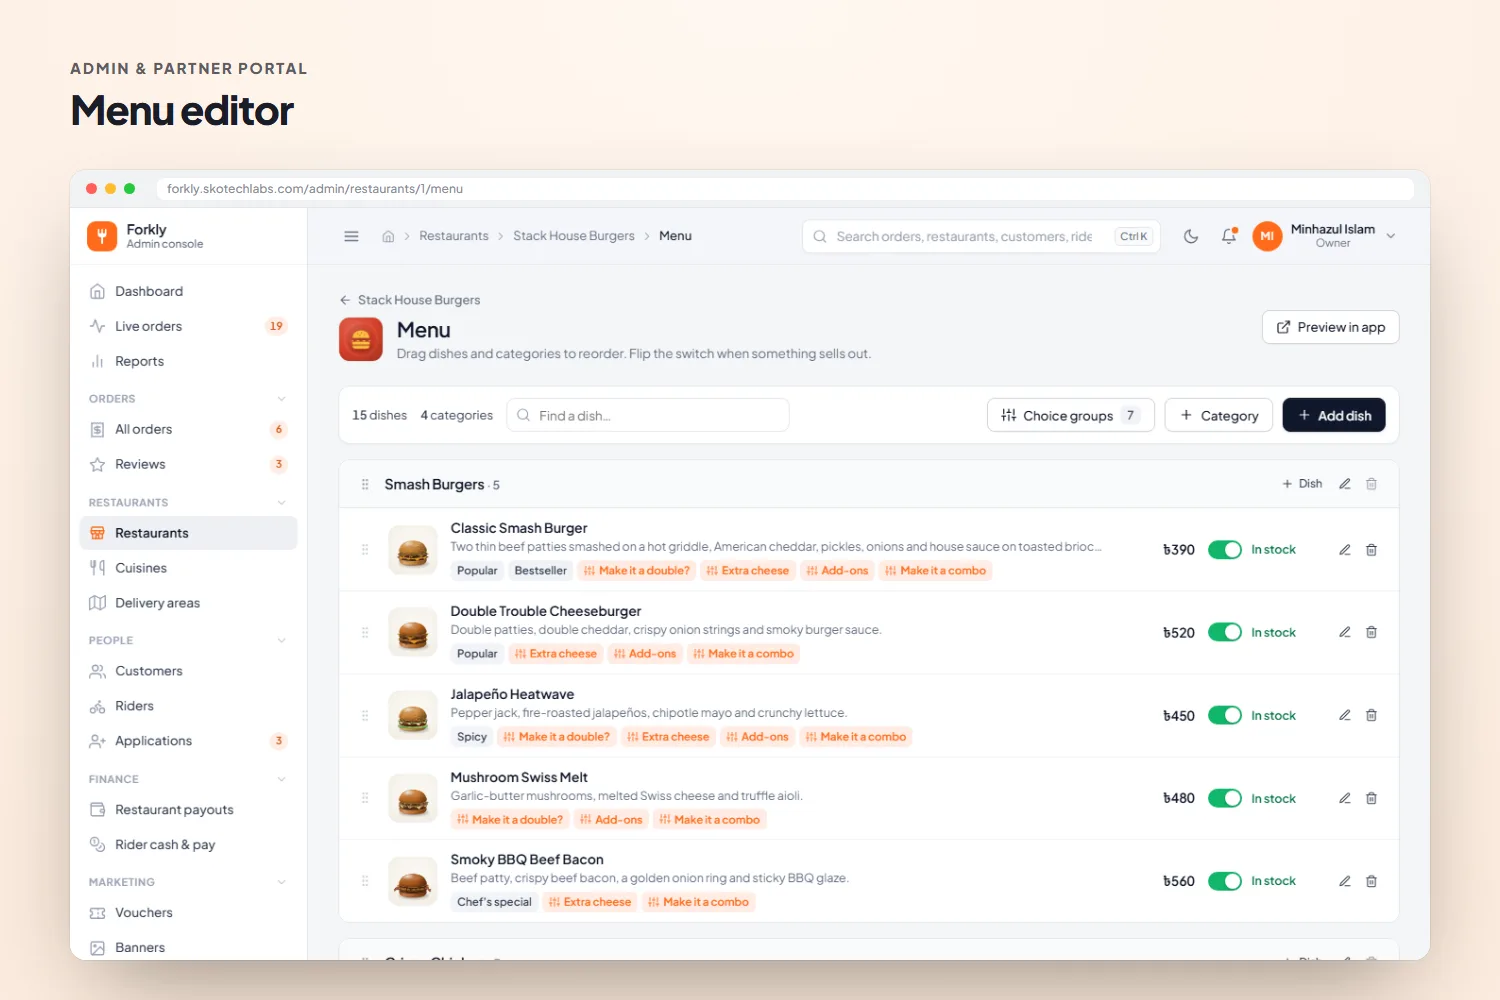Click Classic Smash Burger's Make it a double? tag
The image size is (1500, 1000).
tap(637, 571)
